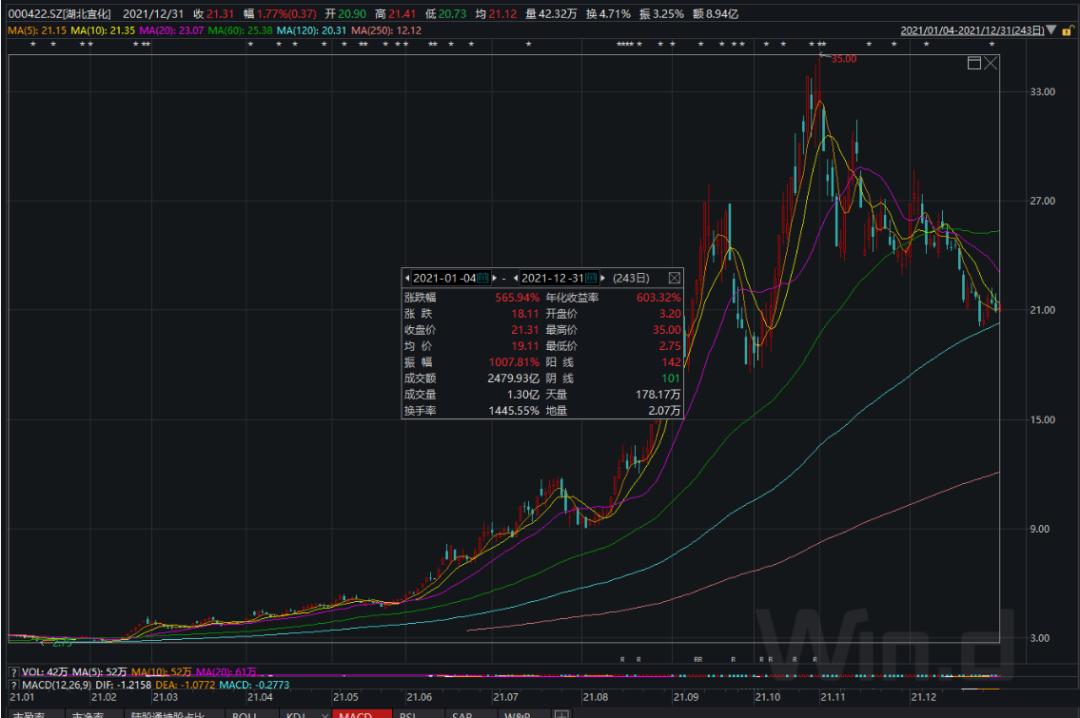
Task: Click the plus icon after the W&R tab
Action: [562, 715]
